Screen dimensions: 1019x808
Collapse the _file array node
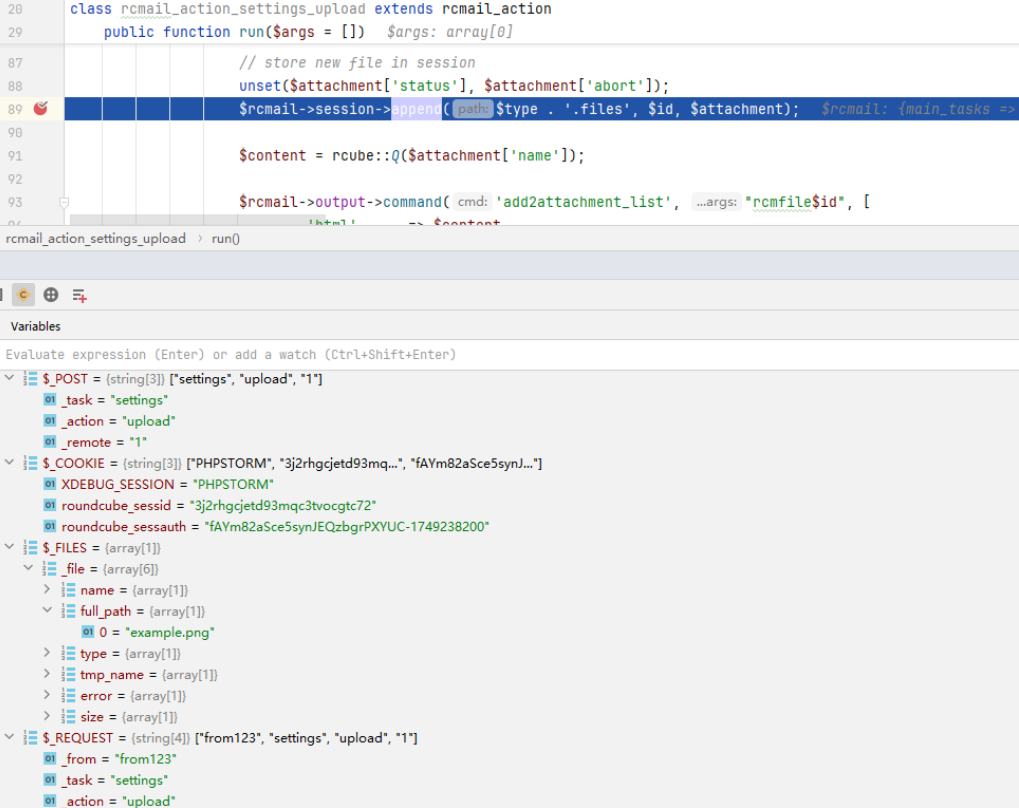28,567
